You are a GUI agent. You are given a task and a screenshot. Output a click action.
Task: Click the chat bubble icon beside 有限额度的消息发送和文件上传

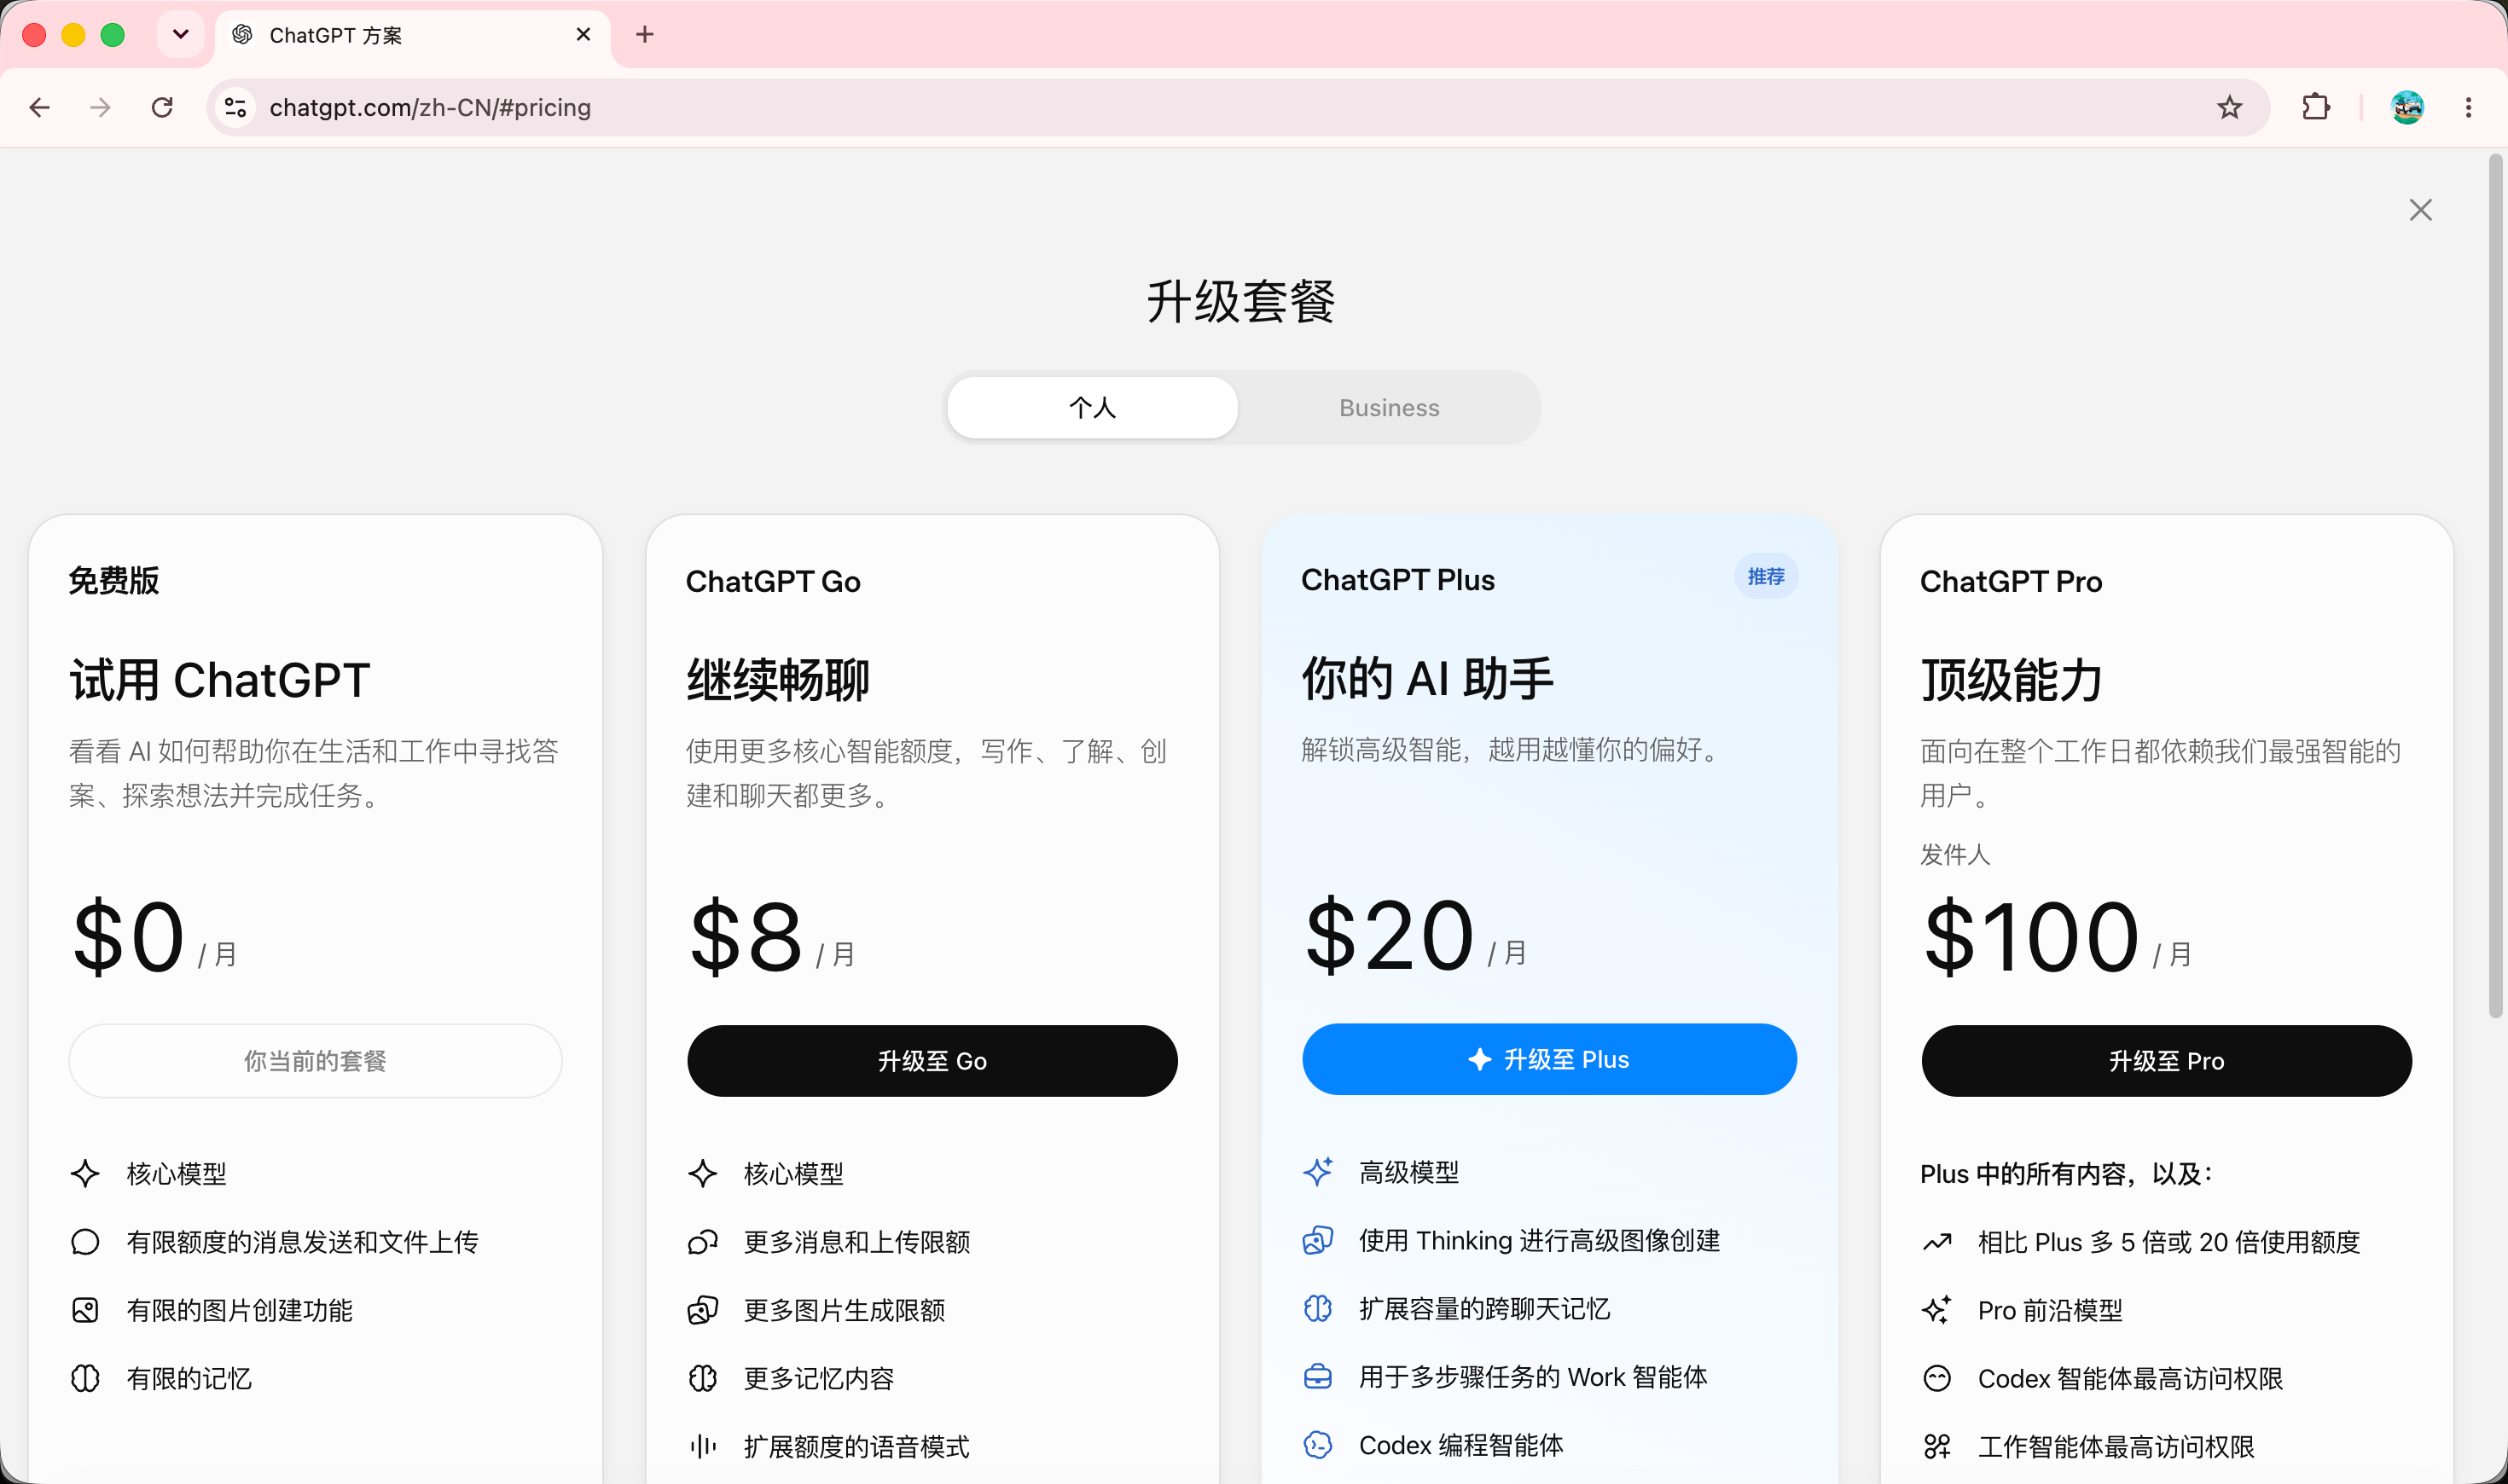pyautogui.click(x=85, y=1242)
